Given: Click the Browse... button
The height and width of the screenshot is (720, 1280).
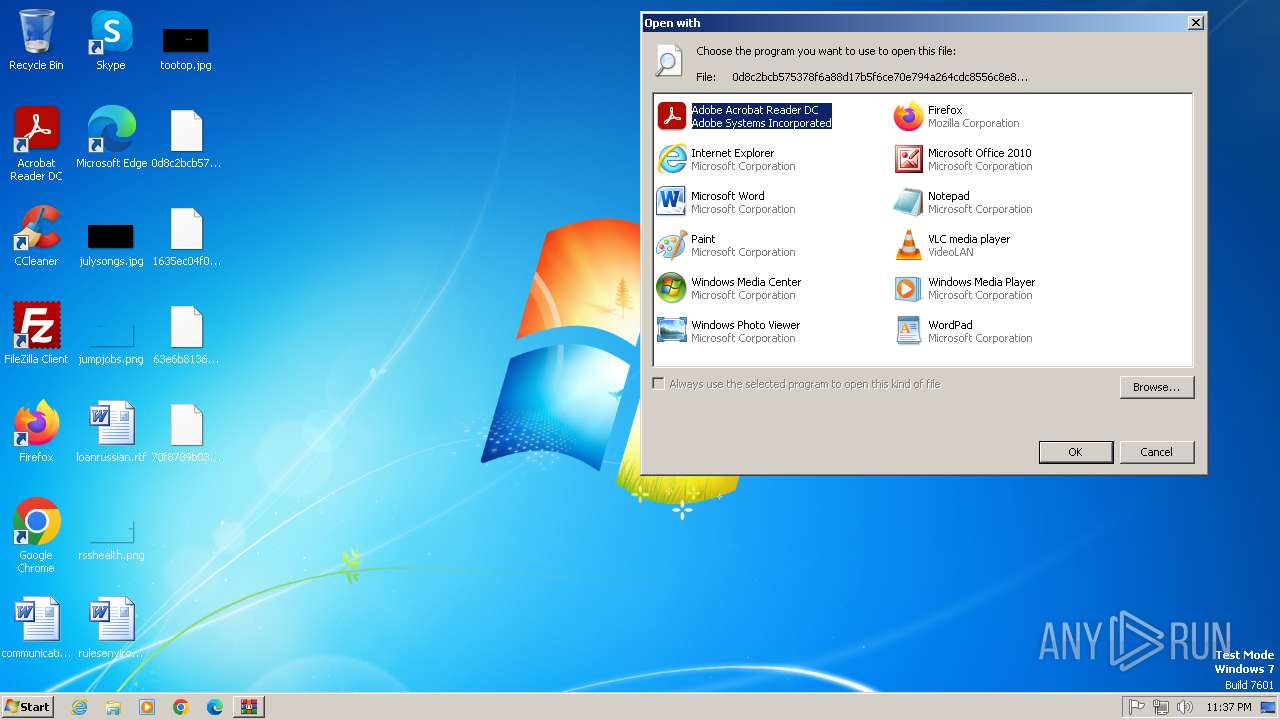Looking at the screenshot, I should point(1157,387).
